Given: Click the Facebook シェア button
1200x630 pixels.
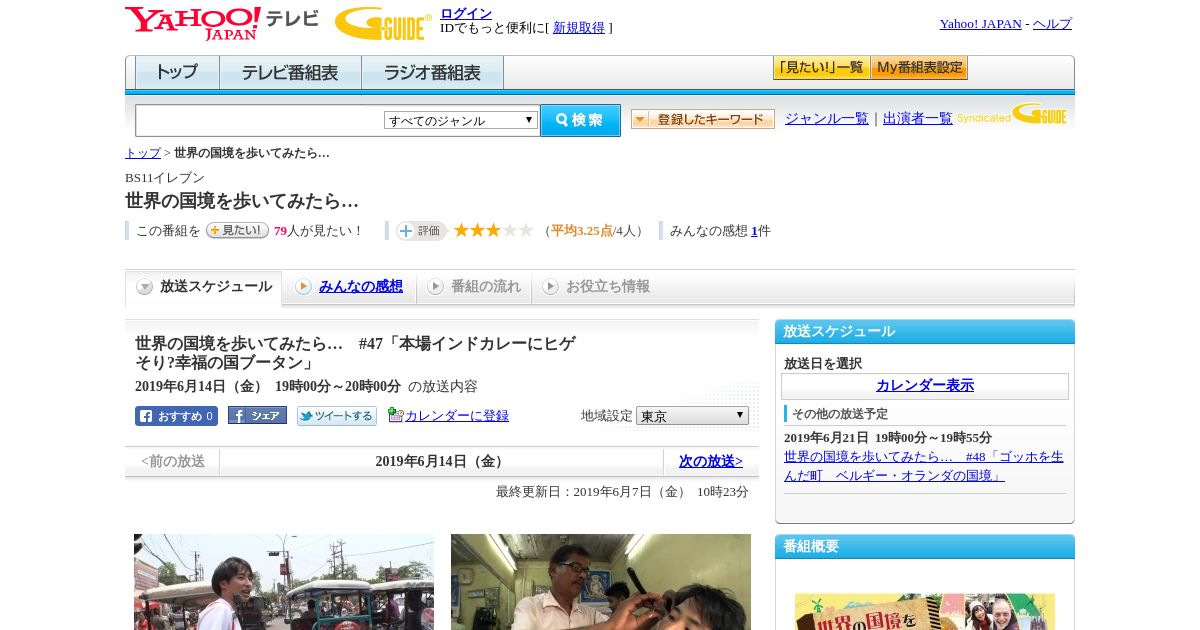Looking at the screenshot, I should point(257,415).
